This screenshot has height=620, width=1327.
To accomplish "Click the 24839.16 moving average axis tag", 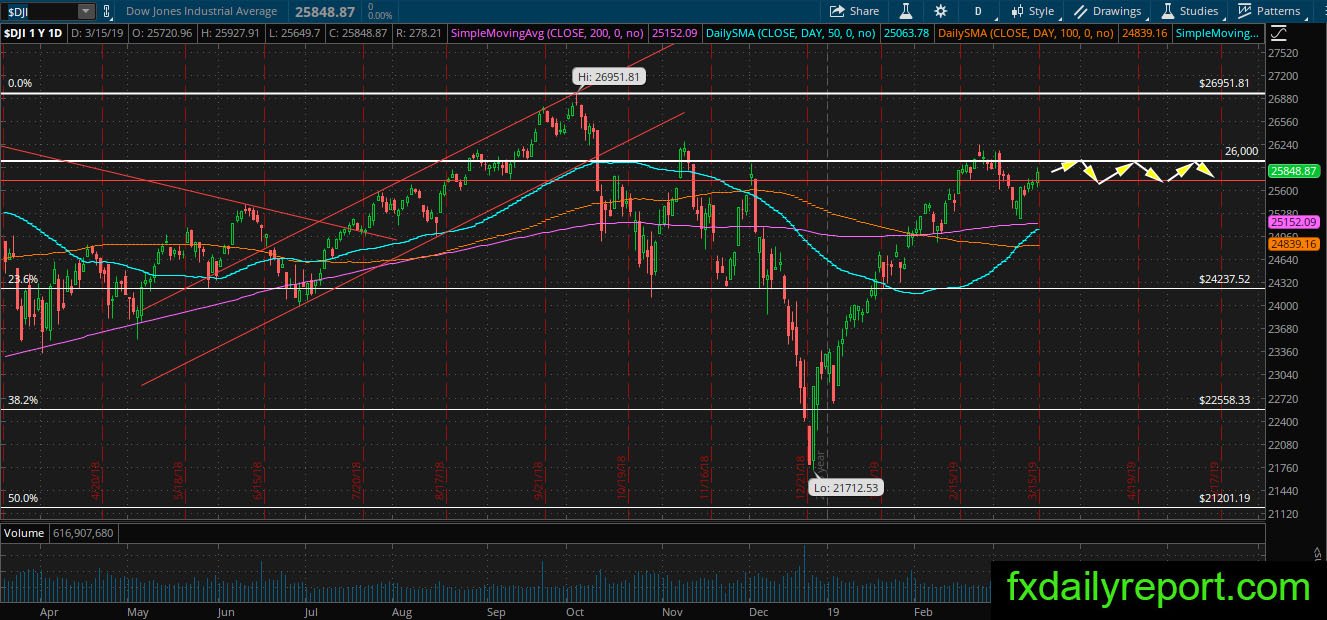I will pos(1293,243).
